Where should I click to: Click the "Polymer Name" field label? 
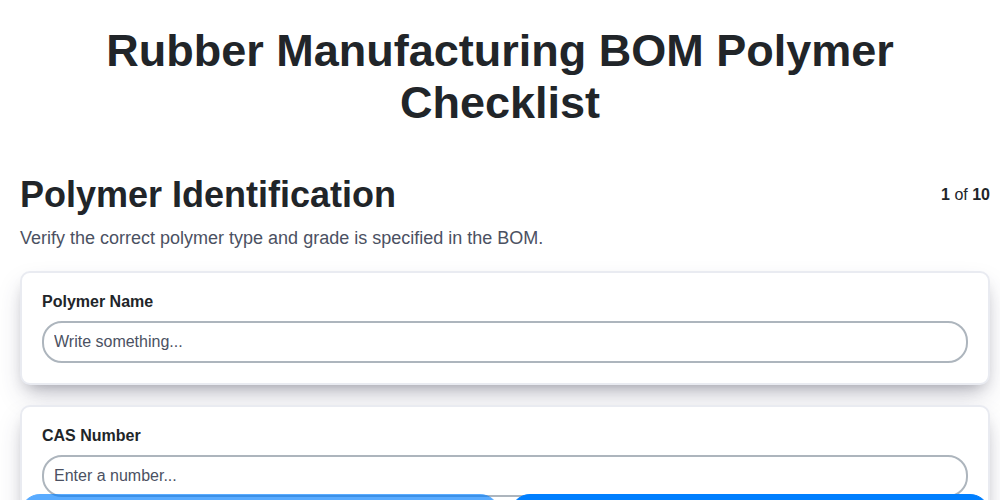pyautogui.click(x=97, y=301)
